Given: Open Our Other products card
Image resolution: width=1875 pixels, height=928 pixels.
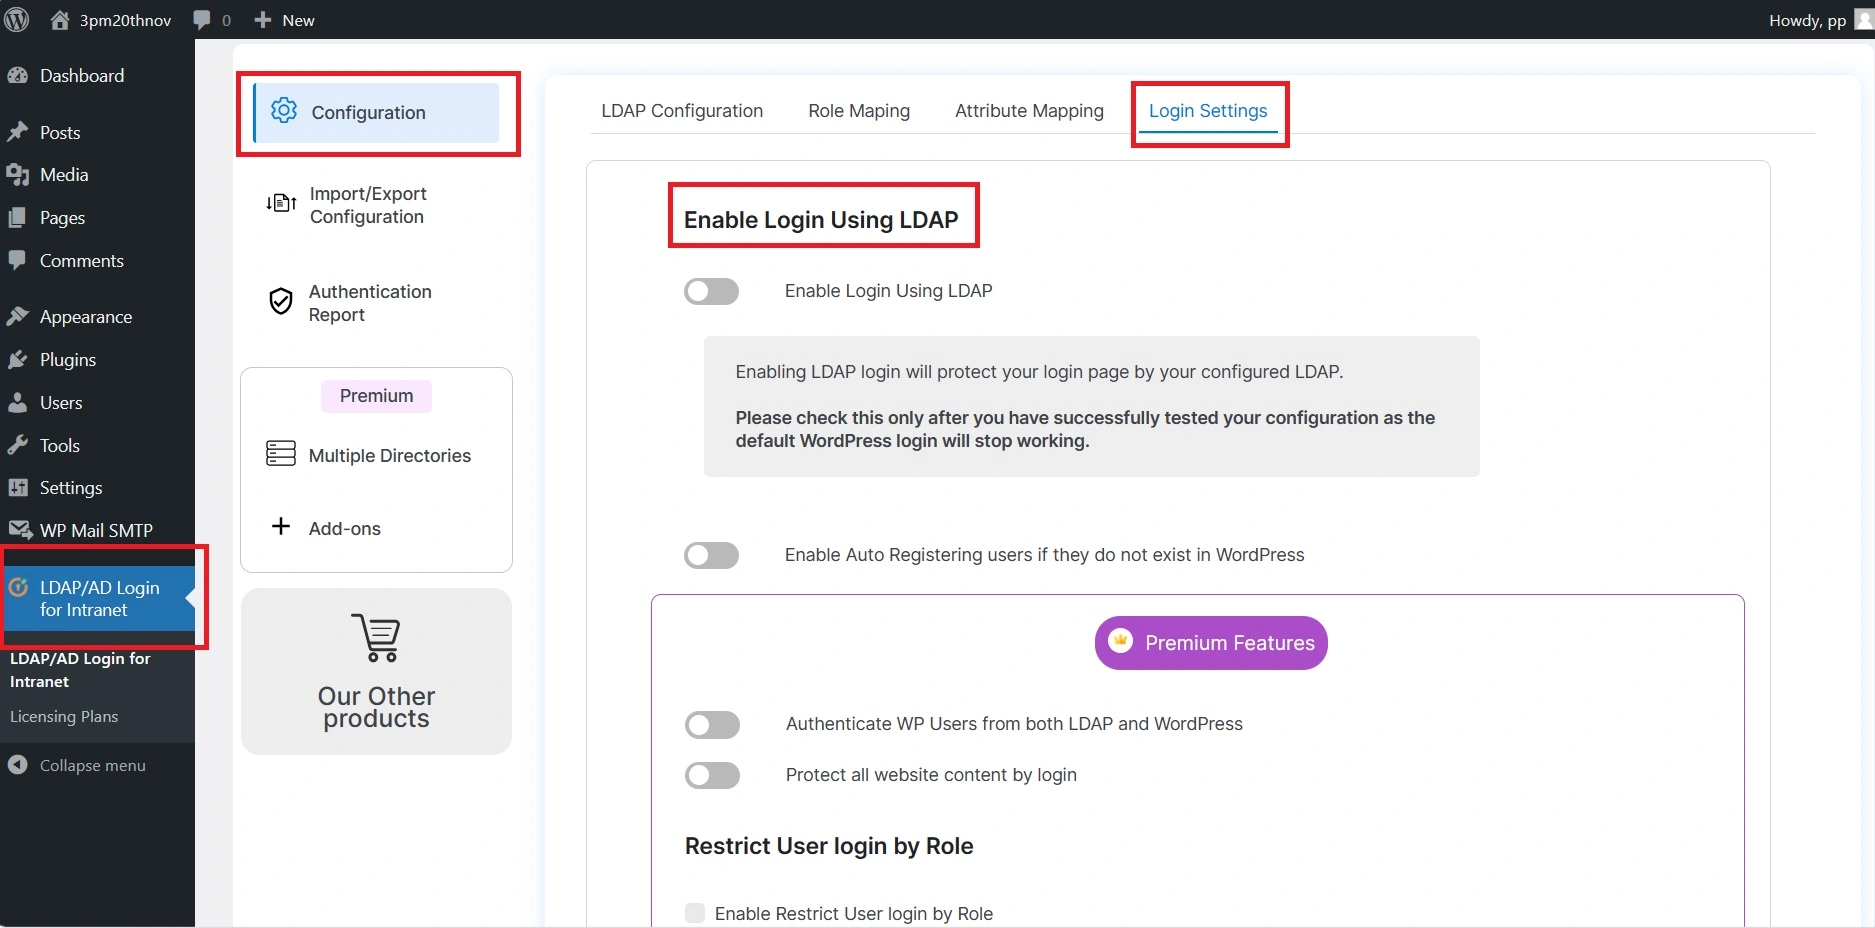Looking at the screenshot, I should 376,671.
